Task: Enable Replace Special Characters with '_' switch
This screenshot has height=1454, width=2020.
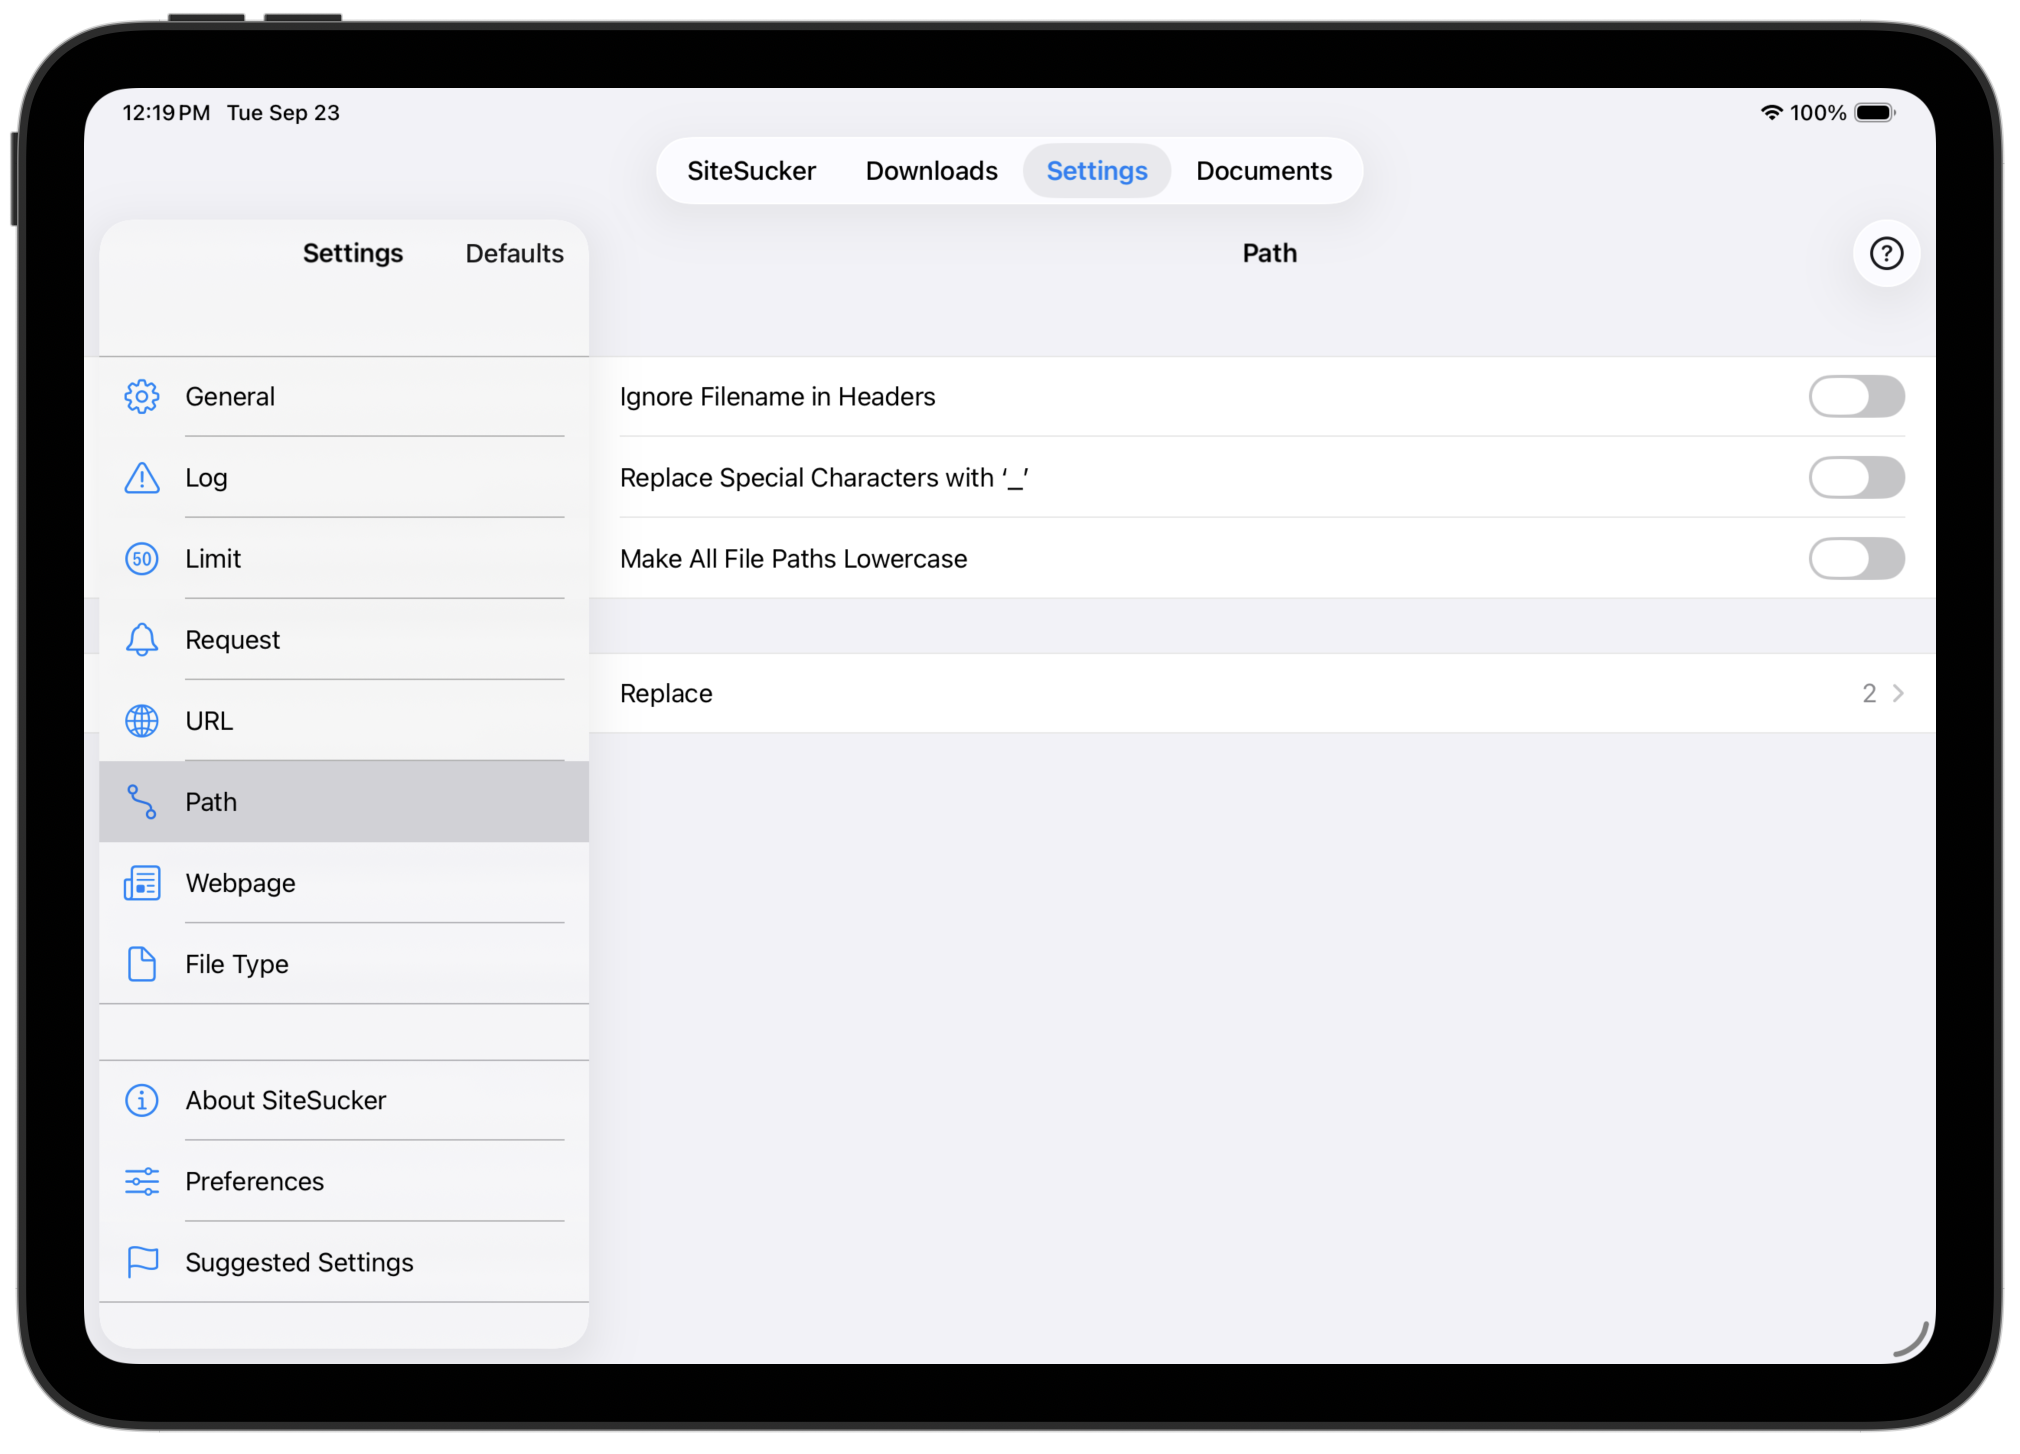Action: (1856, 478)
